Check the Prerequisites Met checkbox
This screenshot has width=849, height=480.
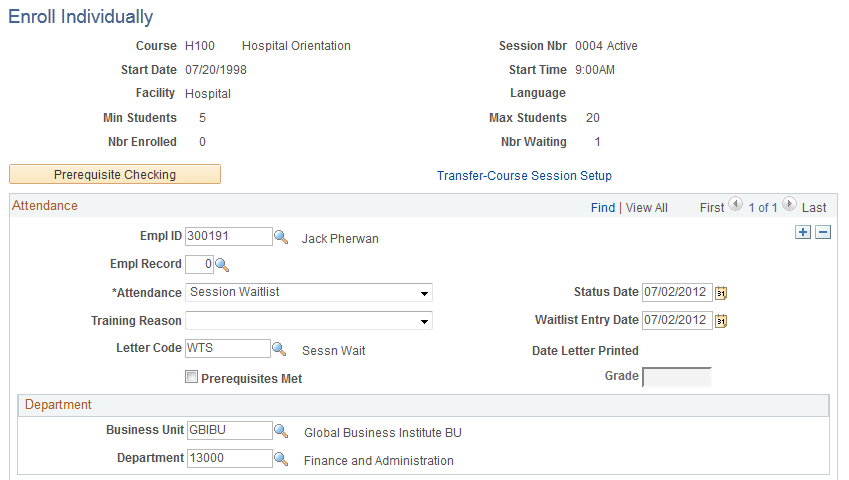click(192, 377)
